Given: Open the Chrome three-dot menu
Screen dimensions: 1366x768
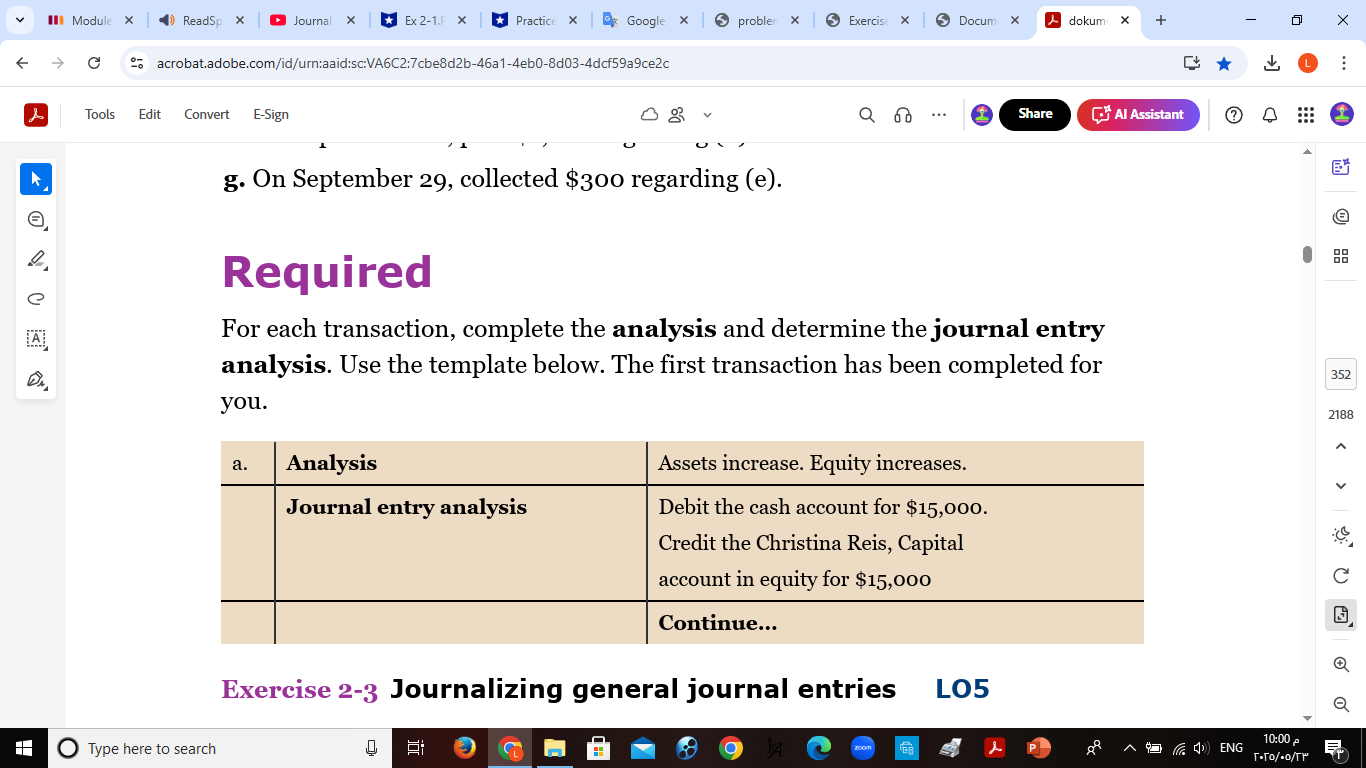Looking at the screenshot, I should [x=1343, y=63].
